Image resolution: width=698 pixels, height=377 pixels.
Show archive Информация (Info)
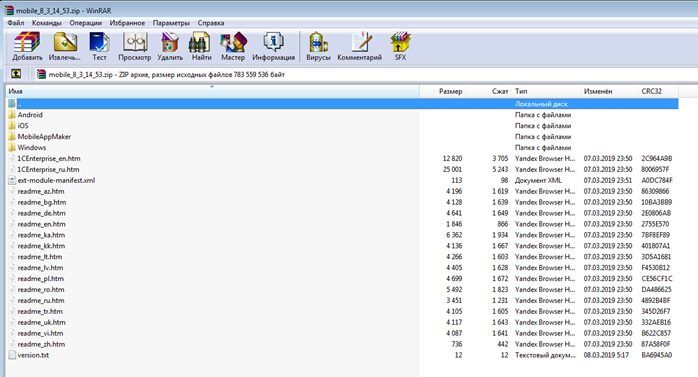point(273,43)
